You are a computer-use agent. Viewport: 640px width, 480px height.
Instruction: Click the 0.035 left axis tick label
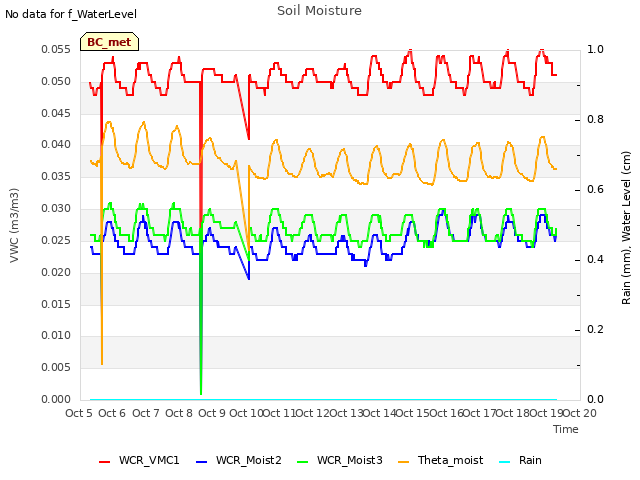point(56,177)
